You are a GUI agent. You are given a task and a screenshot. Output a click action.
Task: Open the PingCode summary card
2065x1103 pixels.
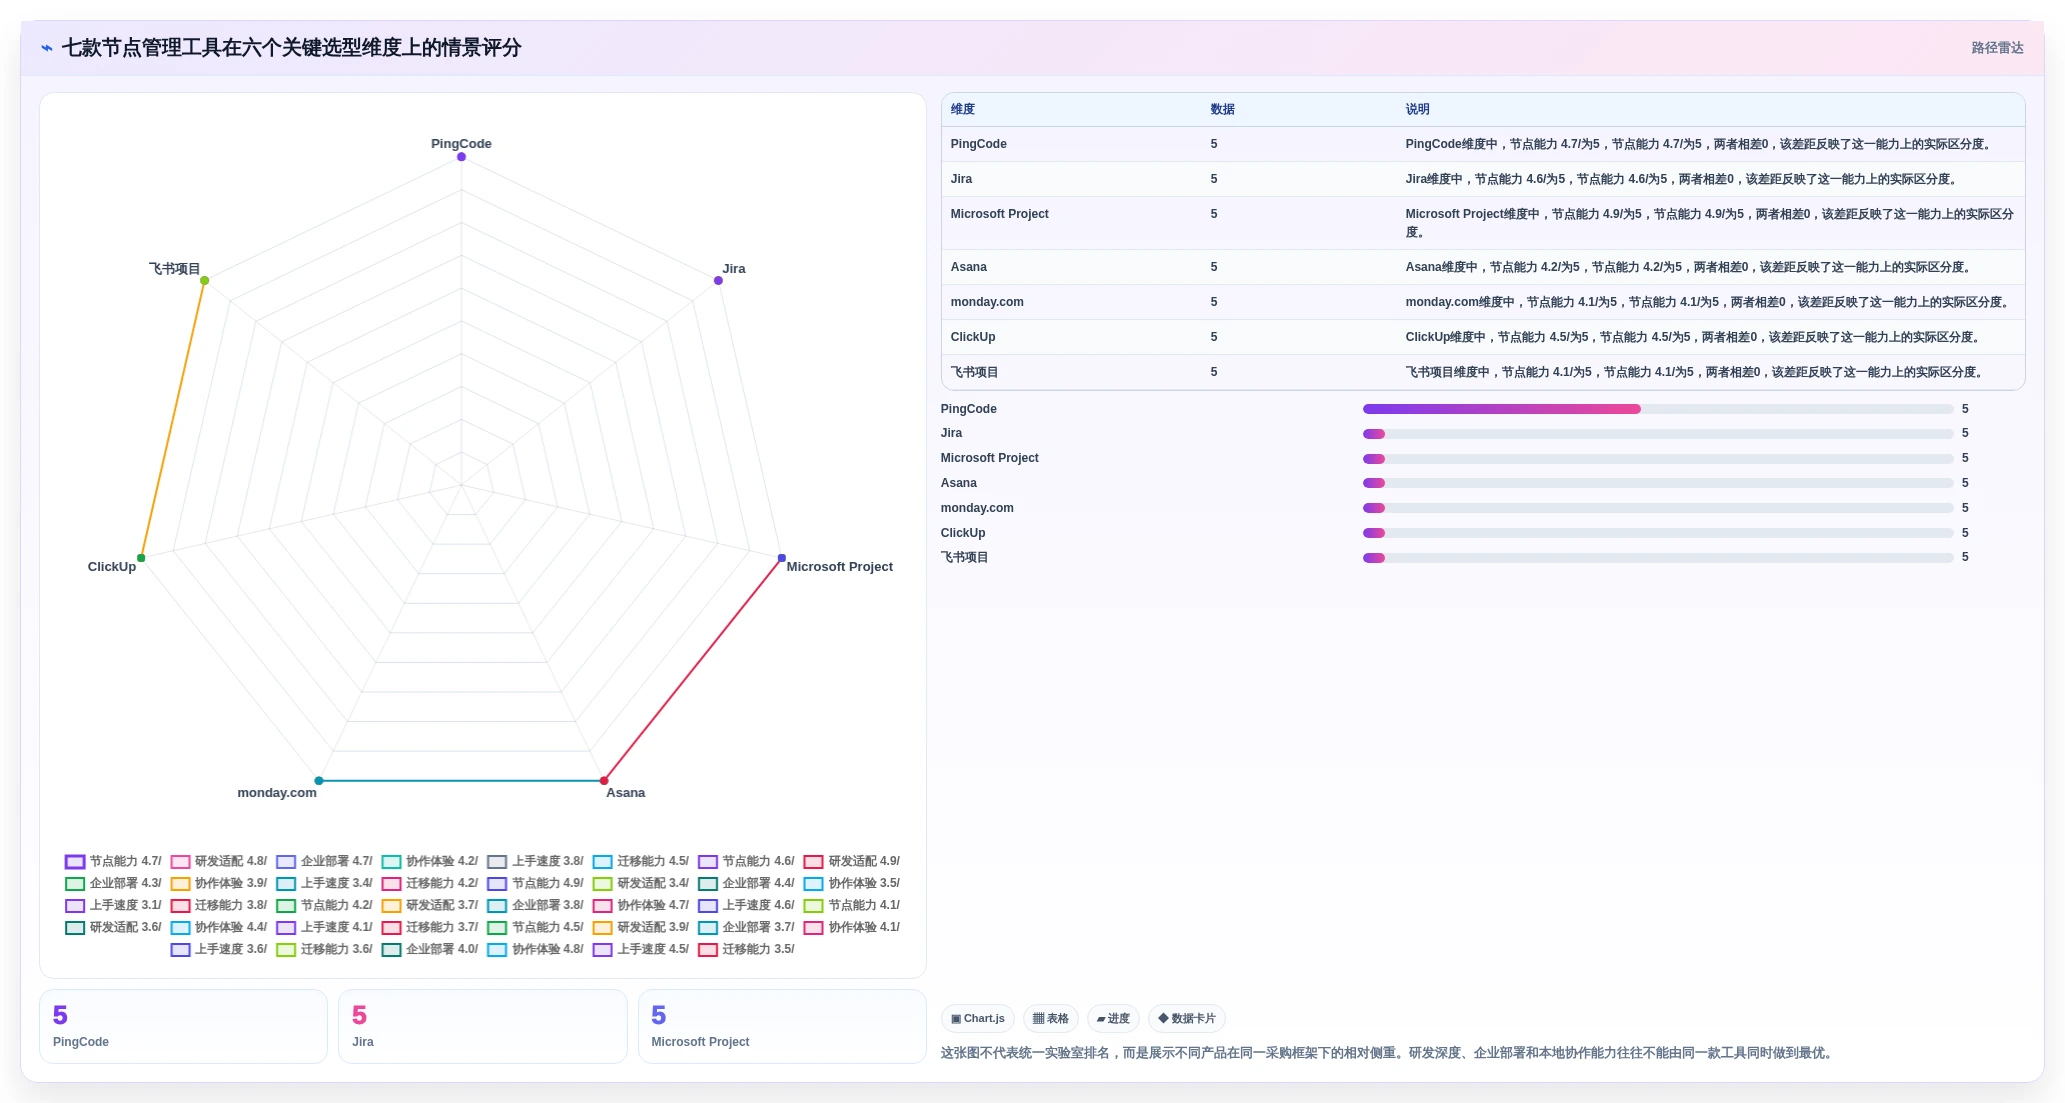click(x=183, y=1027)
